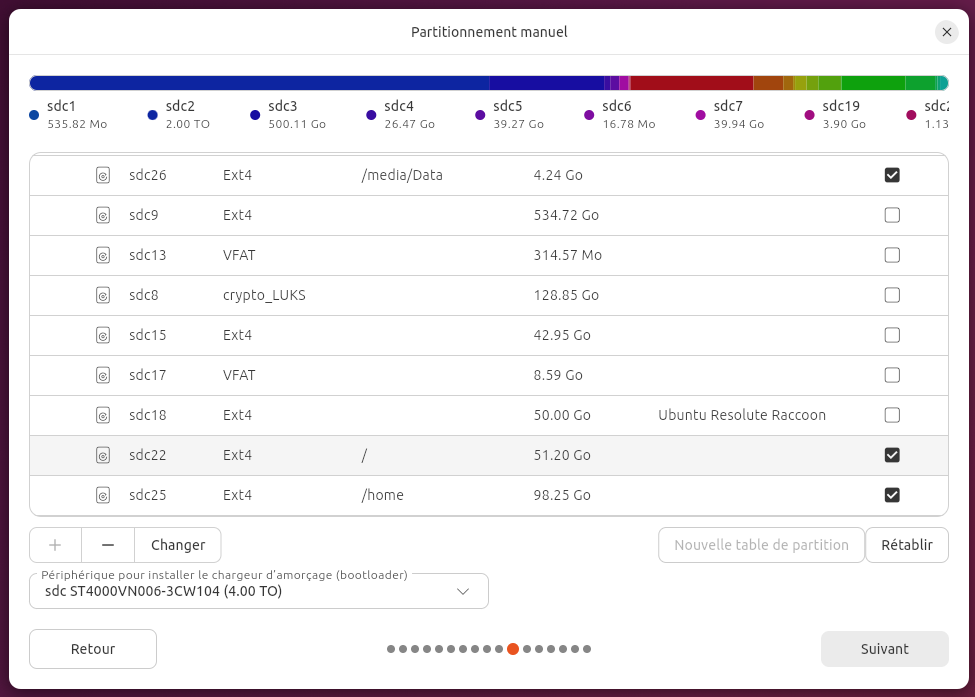Viewport: 975px width, 697px height.
Task: Enable format checkbox for sdc18
Action: point(892,415)
